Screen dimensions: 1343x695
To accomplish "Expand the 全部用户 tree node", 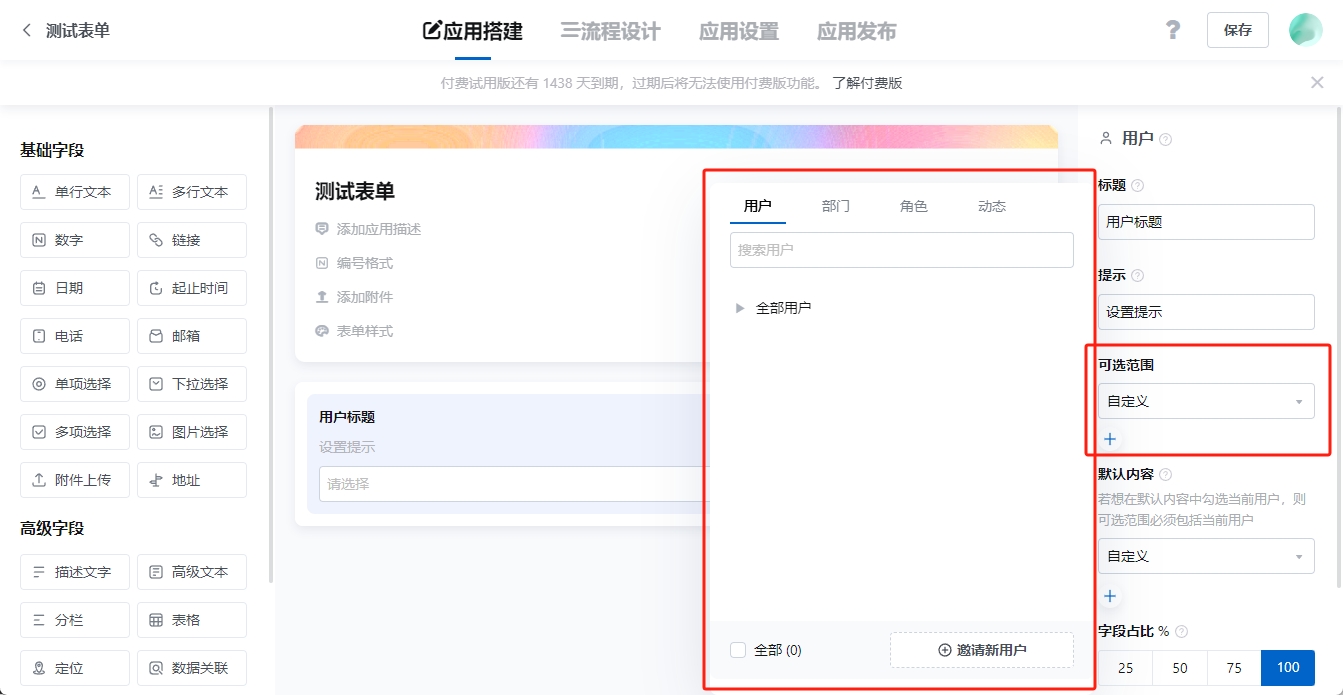I will point(738,307).
